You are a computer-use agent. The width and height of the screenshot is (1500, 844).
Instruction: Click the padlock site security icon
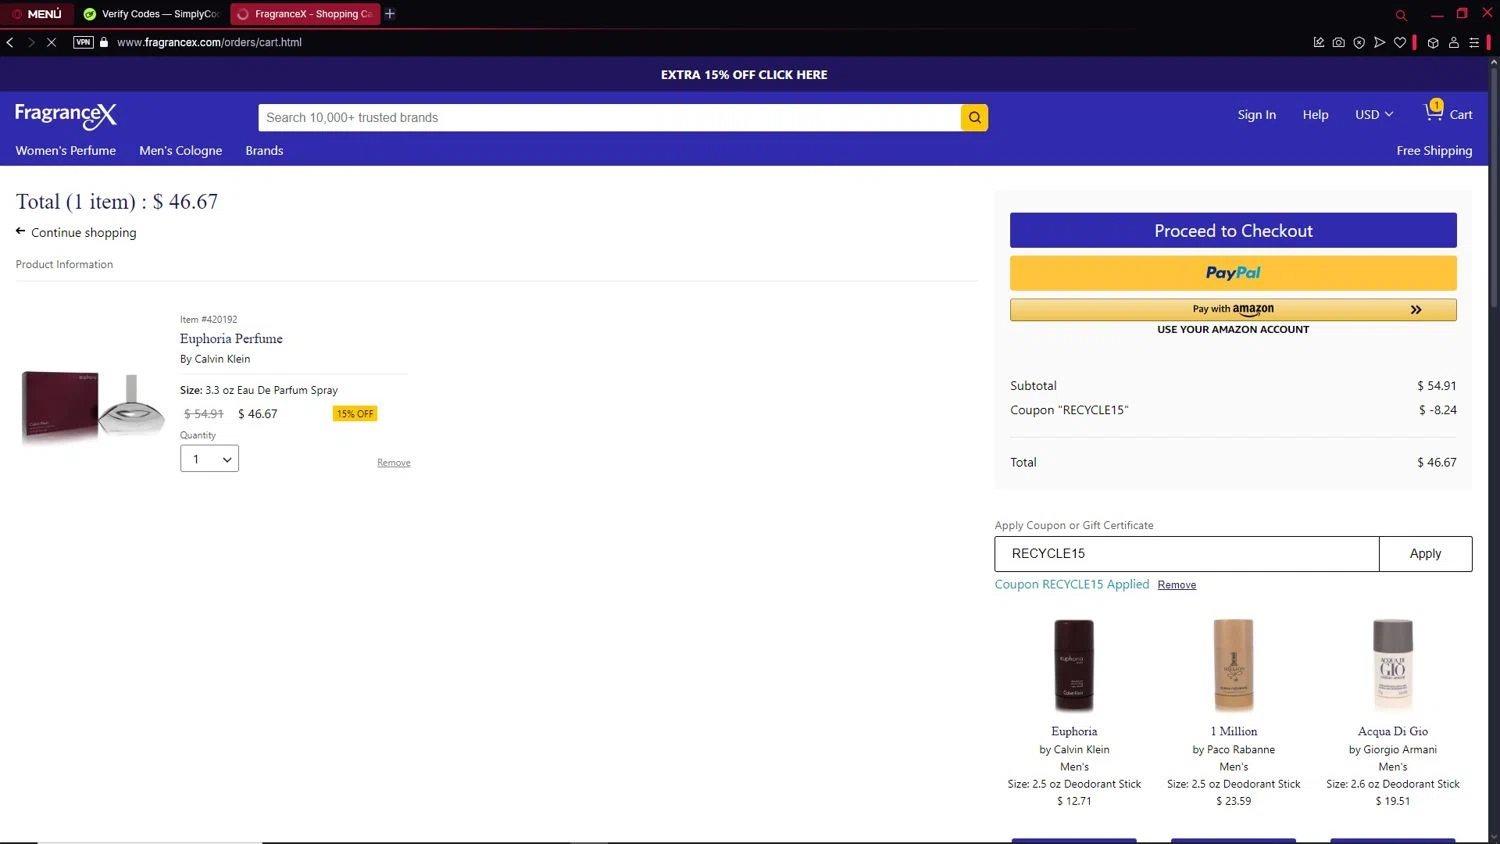pos(104,42)
